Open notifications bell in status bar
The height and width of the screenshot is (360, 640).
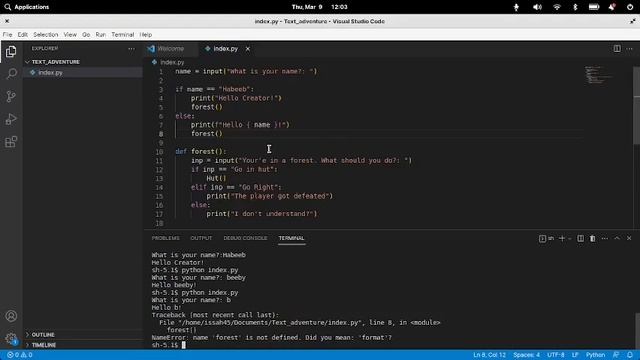coord(630,355)
